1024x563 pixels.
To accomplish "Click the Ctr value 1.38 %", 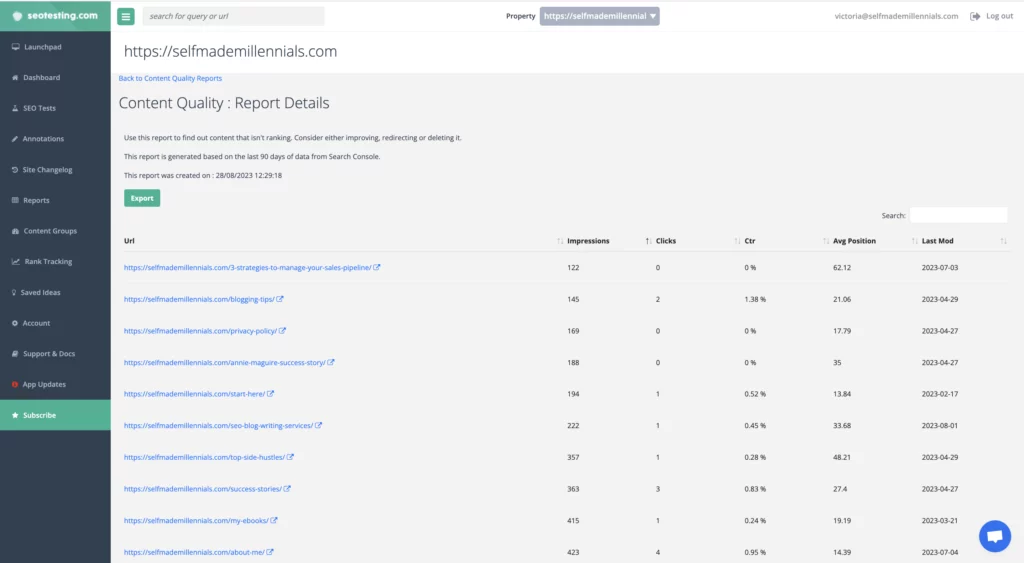I will 755,299.
